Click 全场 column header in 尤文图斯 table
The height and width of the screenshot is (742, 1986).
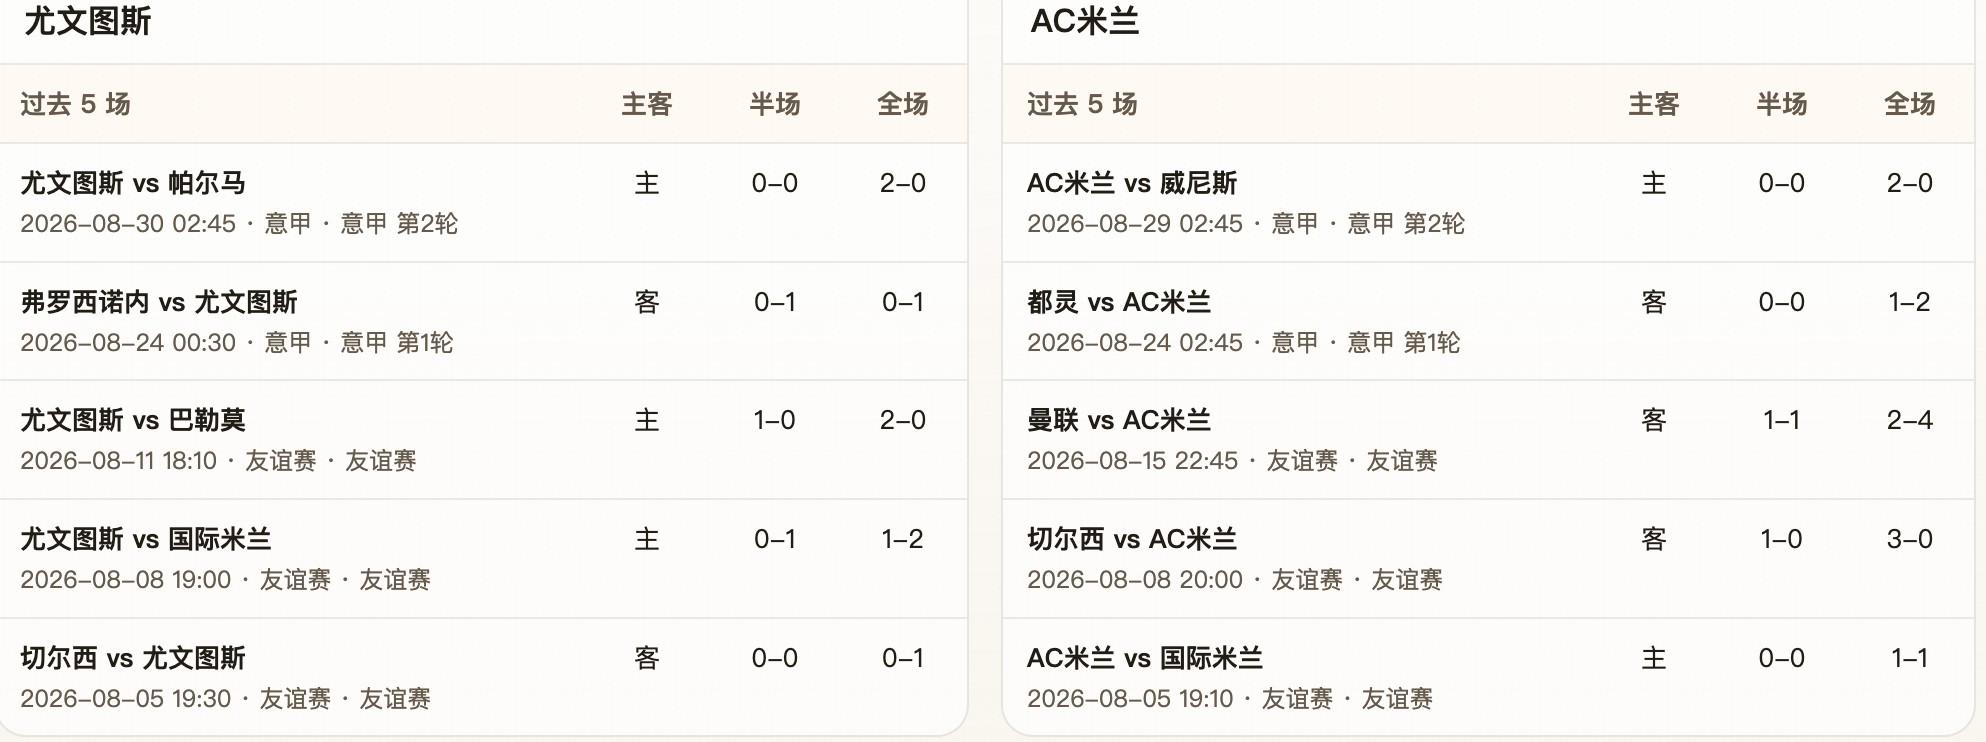click(x=903, y=104)
